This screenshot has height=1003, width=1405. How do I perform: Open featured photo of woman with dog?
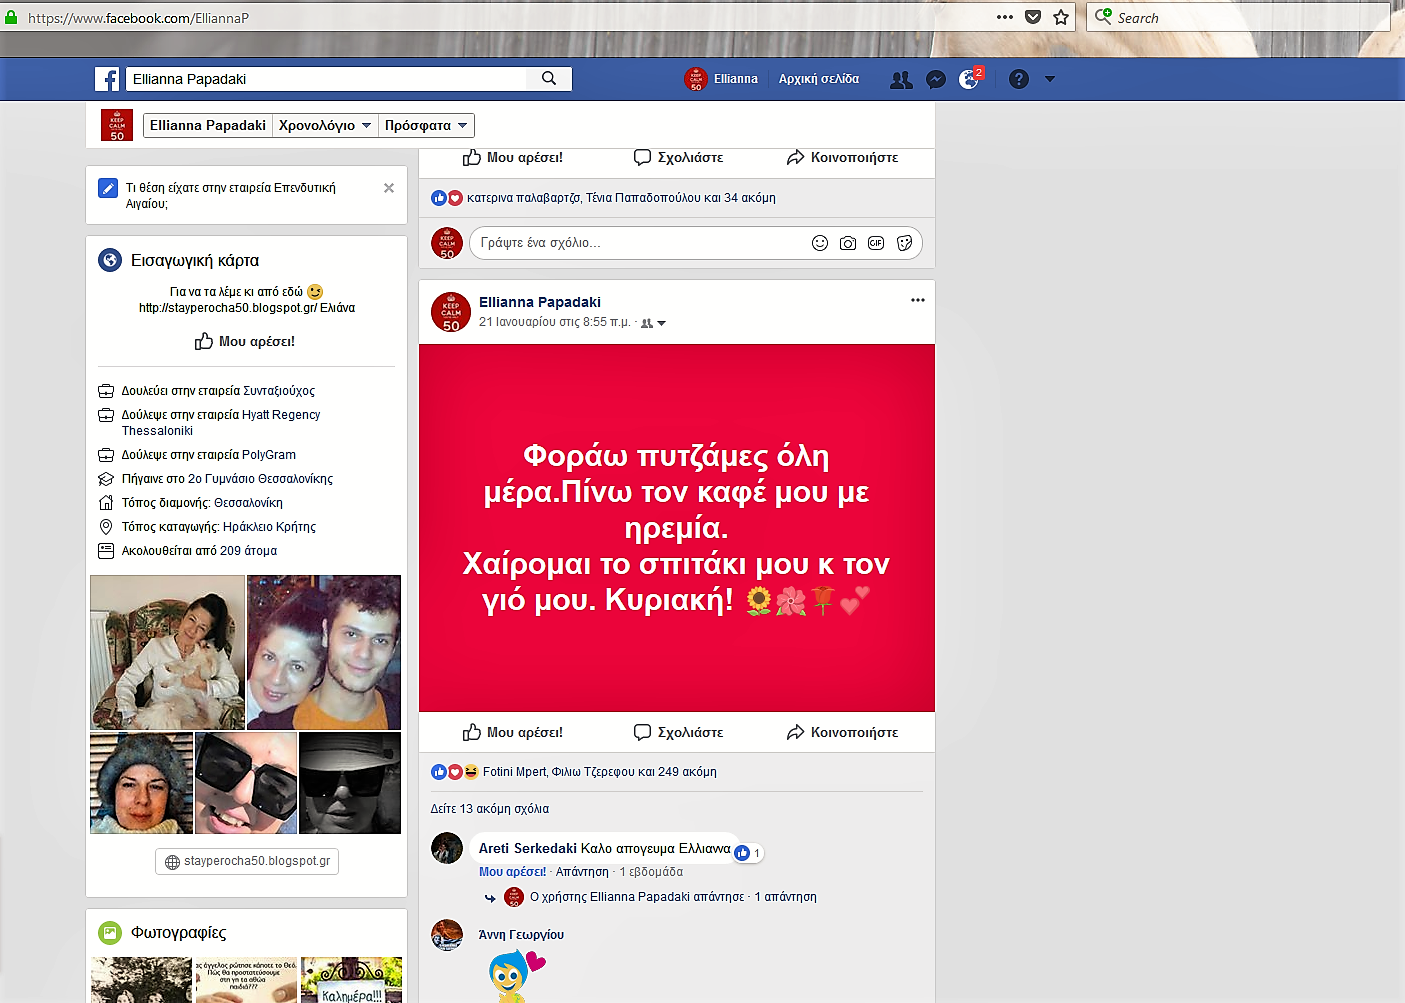click(x=167, y=652)
